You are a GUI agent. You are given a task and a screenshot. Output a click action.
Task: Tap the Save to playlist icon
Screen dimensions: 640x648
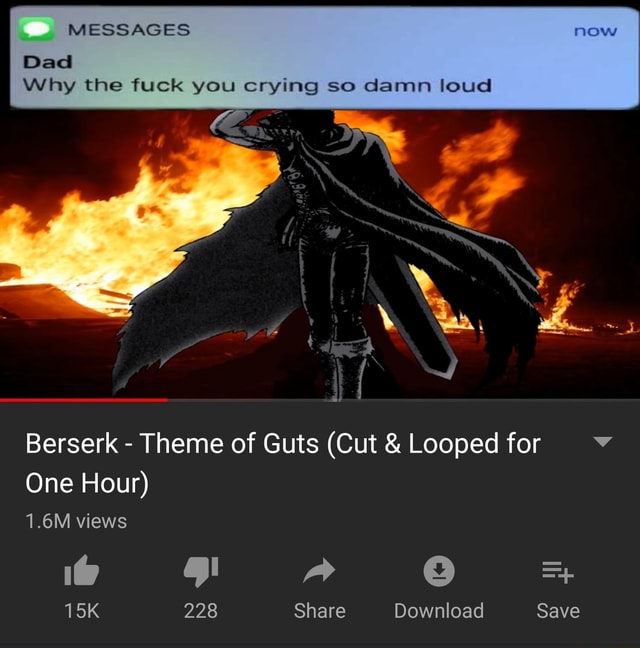[x=558, y=572]
